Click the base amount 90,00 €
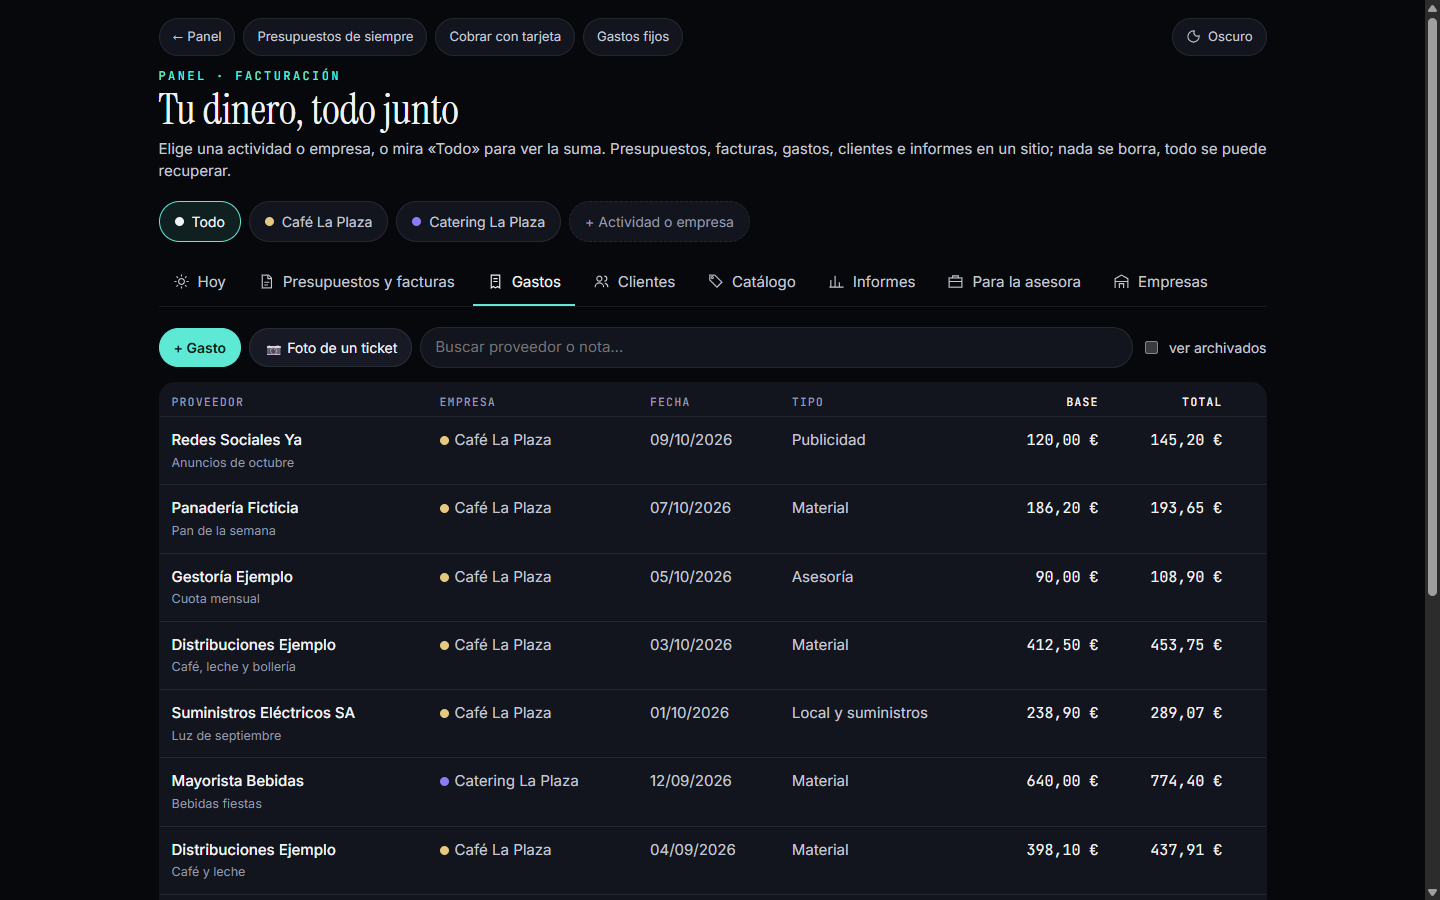1440x900 pixels. 1066,577
